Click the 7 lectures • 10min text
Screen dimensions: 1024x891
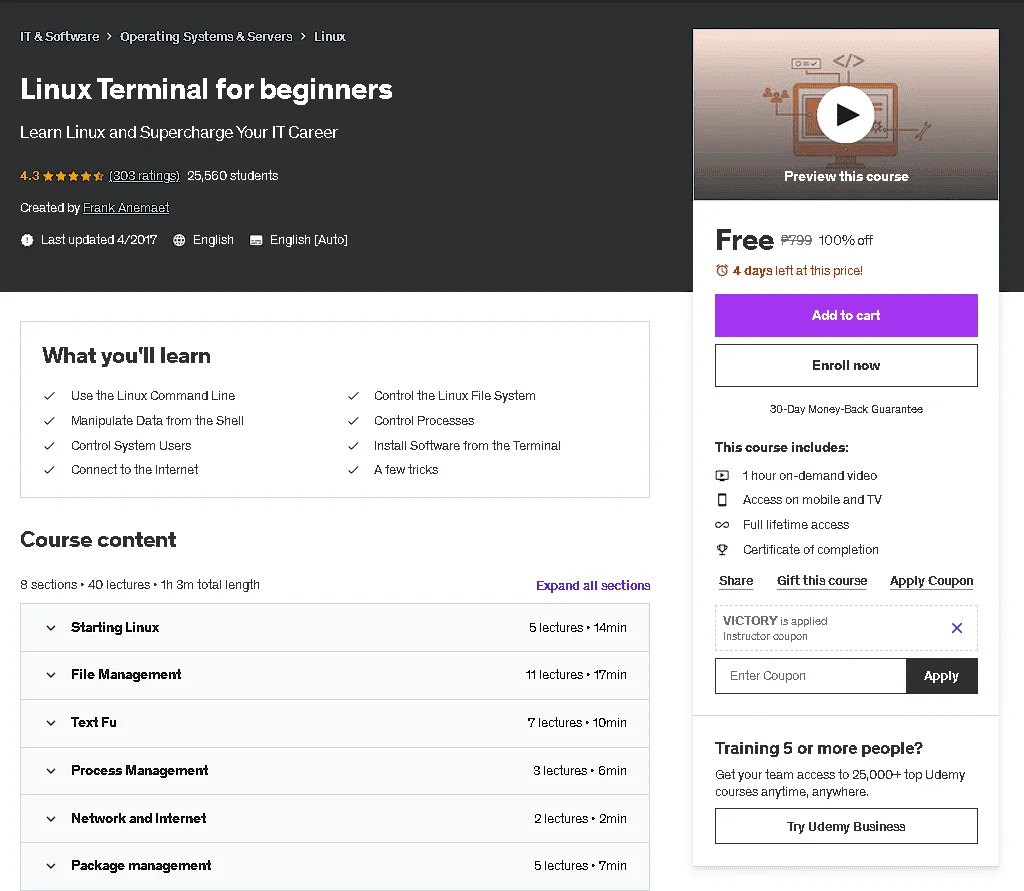pyautogui.click(x=577, y=722)
